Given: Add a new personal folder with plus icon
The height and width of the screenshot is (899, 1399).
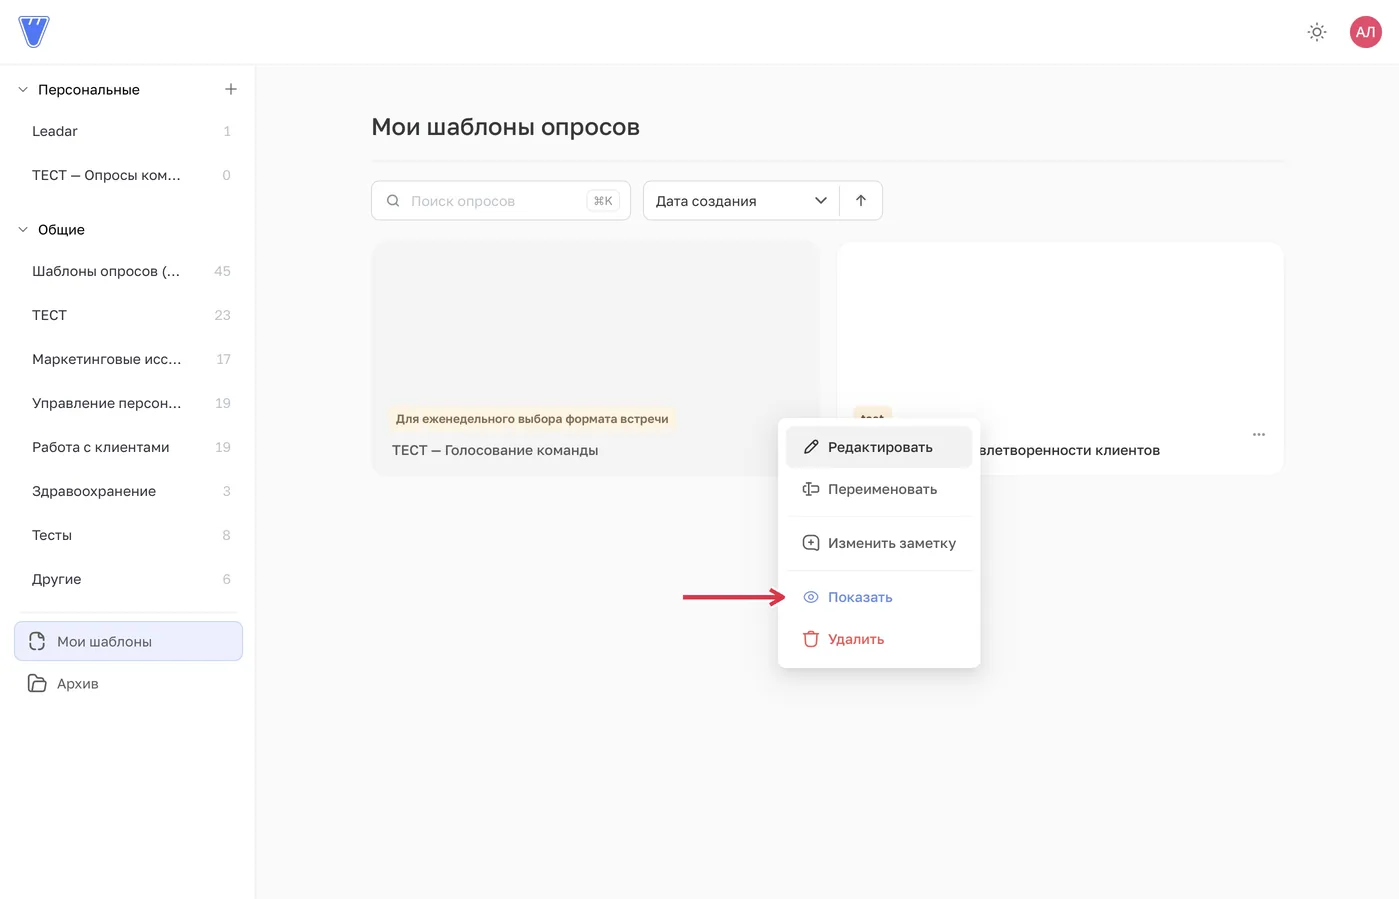Looking at the screenshot, I should click(x=231, y=89).
